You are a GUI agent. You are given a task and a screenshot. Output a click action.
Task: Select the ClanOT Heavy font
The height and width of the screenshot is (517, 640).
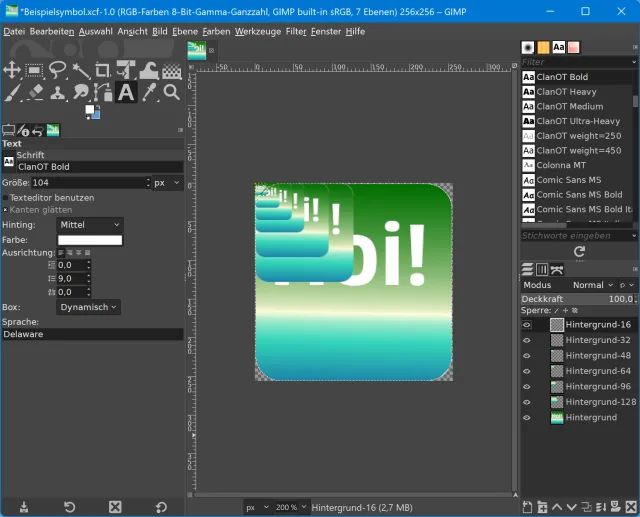click(x=566, y=92)
